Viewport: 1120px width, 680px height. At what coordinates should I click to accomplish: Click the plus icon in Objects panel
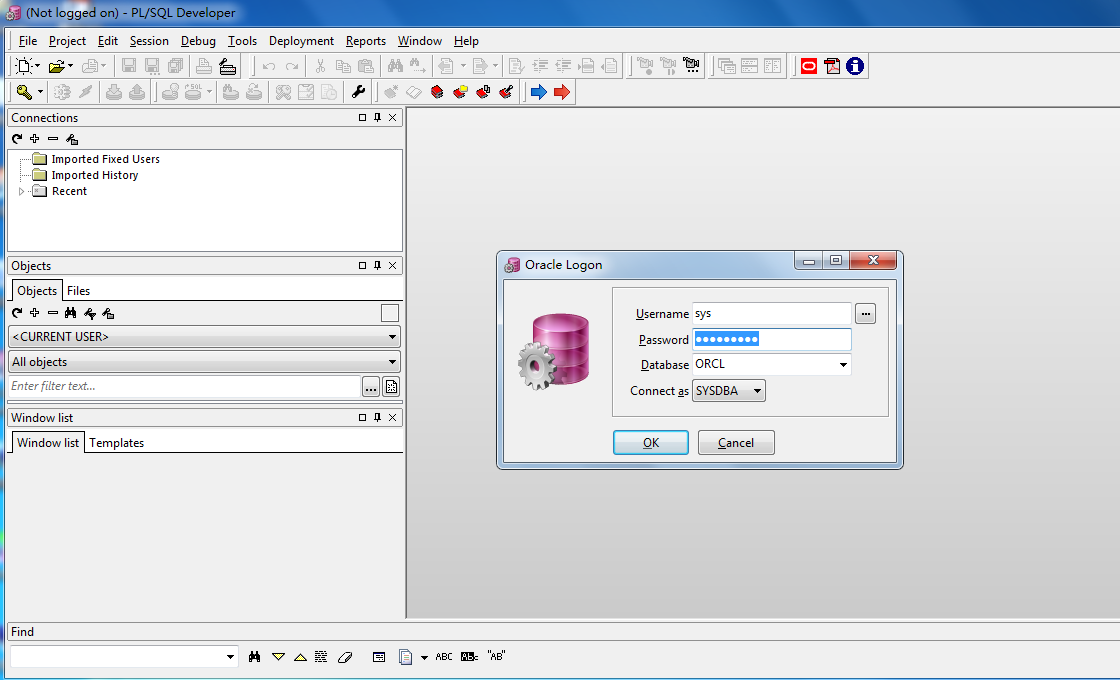(x=34, y=313)
